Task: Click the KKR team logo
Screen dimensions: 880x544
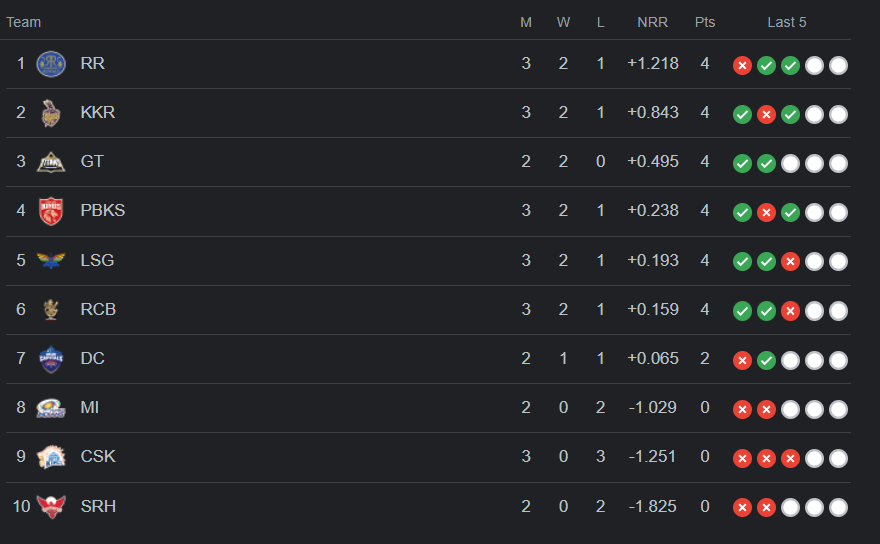Action: (51, 113)
